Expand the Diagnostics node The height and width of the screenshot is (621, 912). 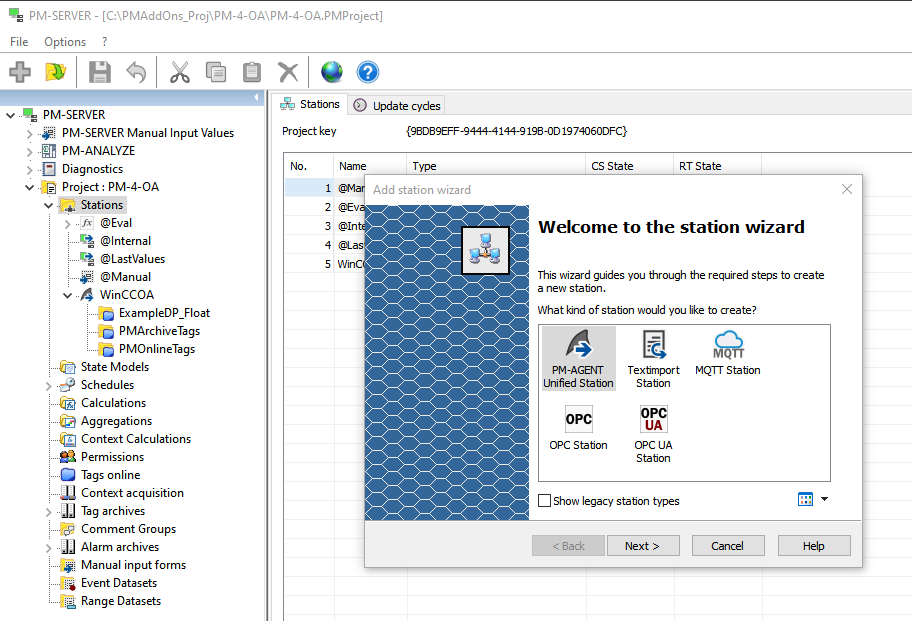[30, 169]
